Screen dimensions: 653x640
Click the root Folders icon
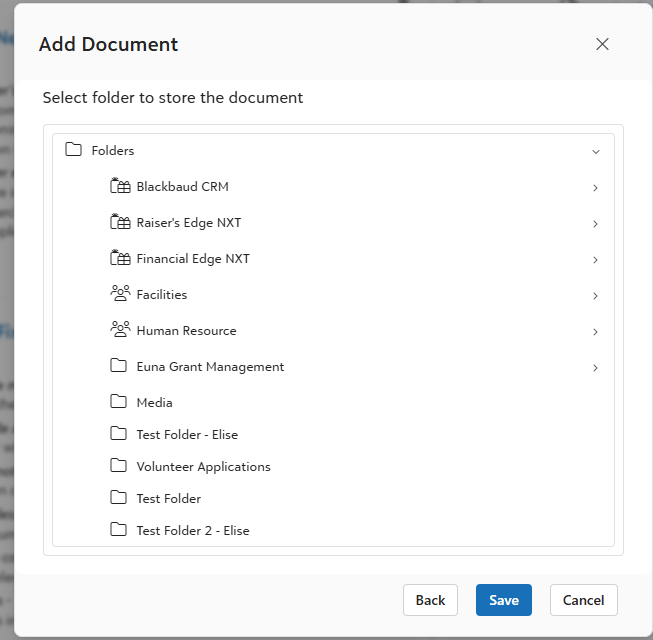pos(73,150)
